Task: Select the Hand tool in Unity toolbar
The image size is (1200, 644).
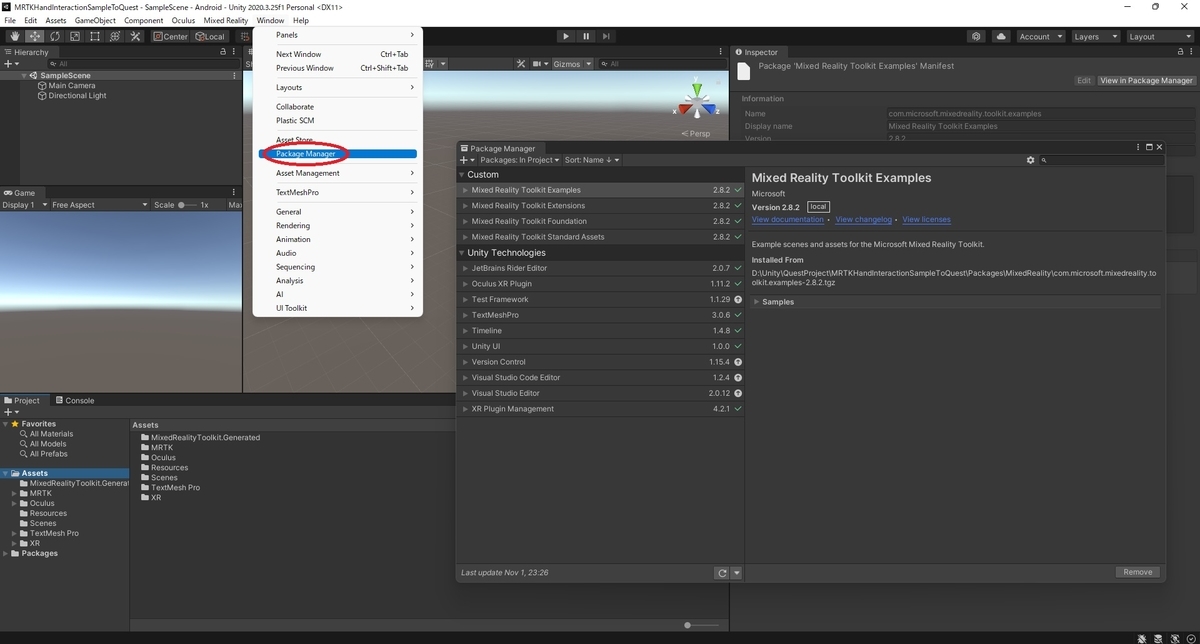Action: coord(15,36)
